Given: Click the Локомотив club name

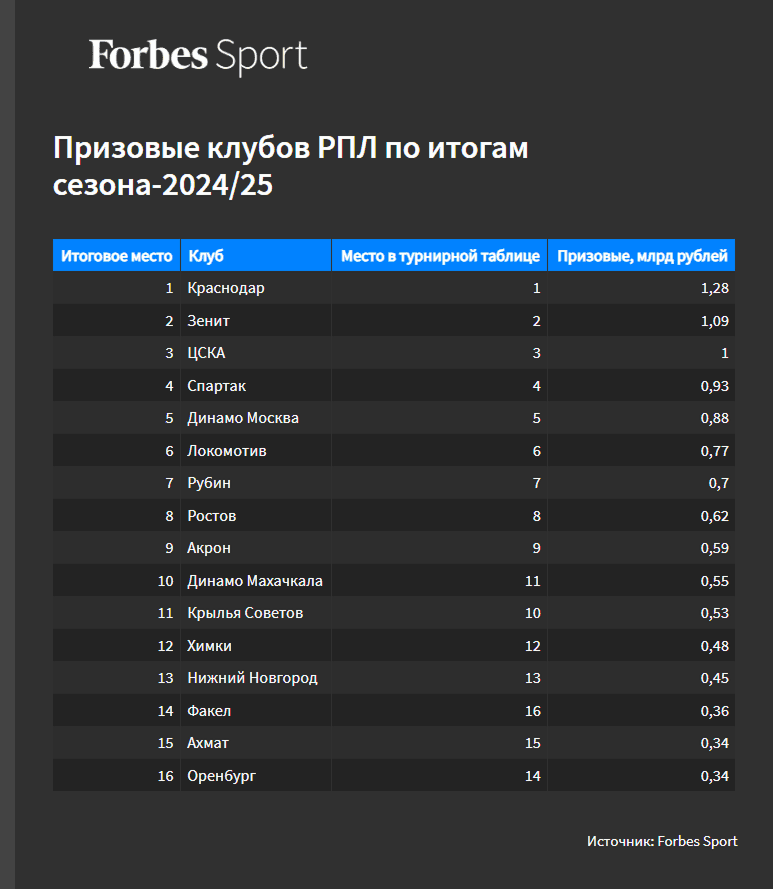Looking at the screenshot, I should coord(227,451).
